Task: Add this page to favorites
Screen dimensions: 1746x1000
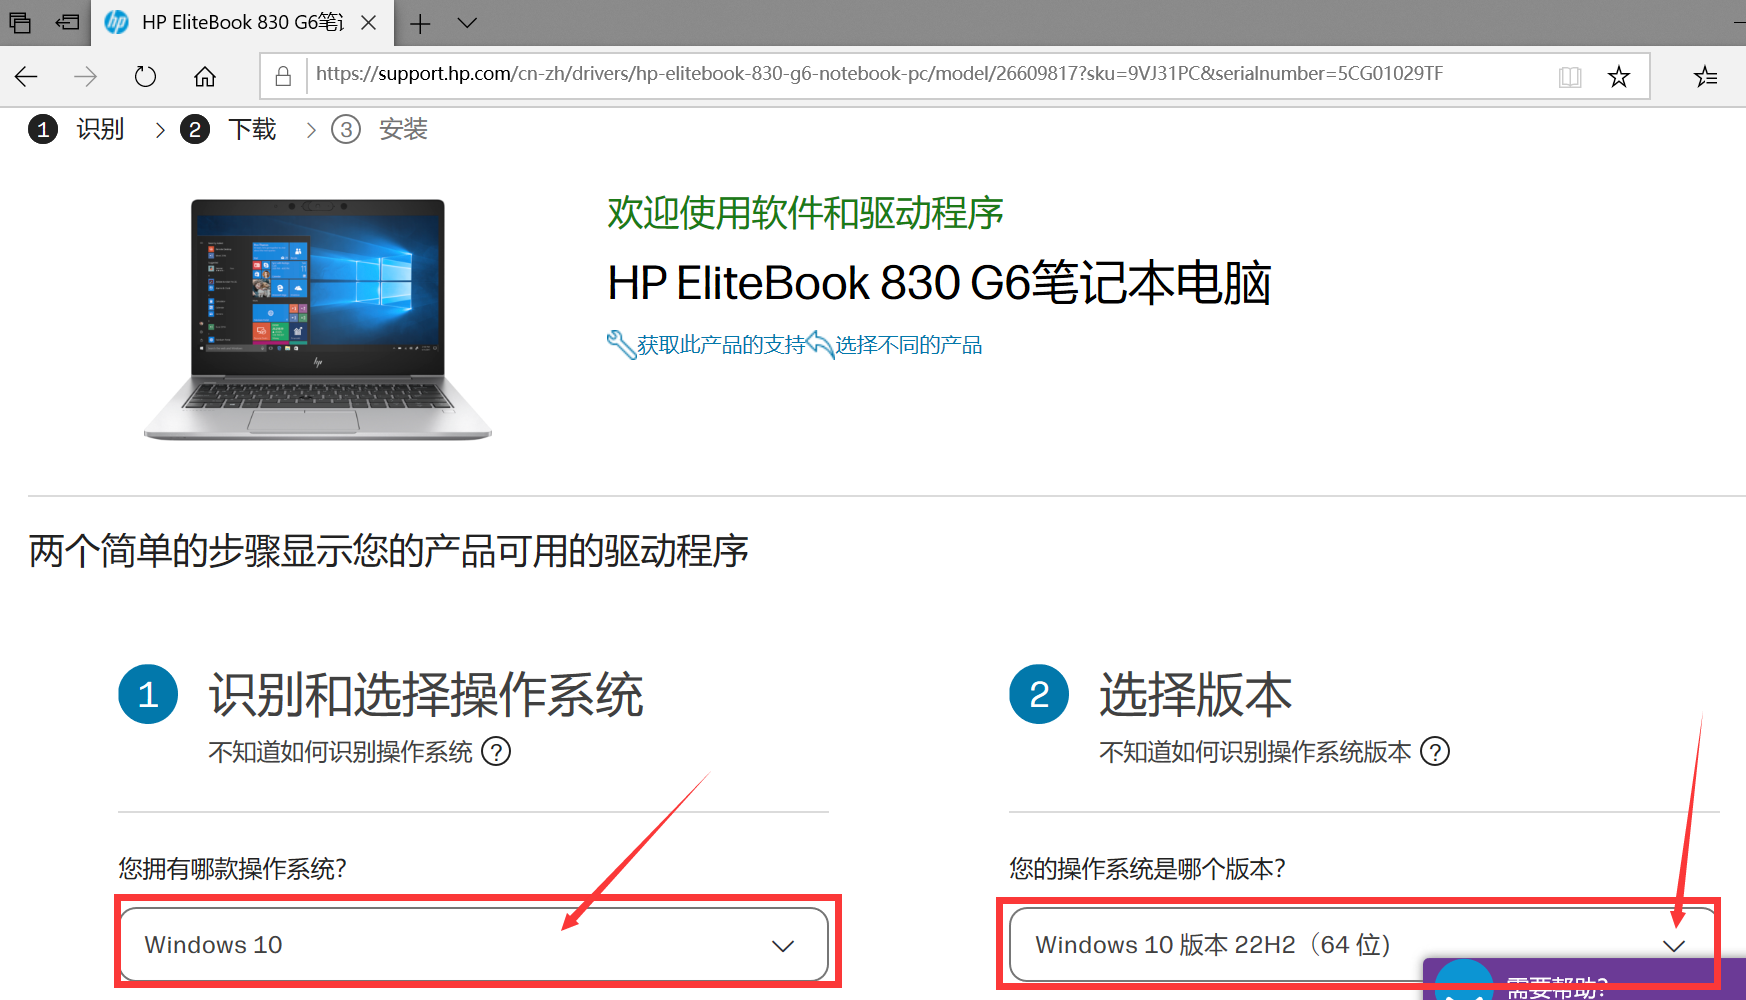Action: pyautogui.click(x=1619, y=77)
